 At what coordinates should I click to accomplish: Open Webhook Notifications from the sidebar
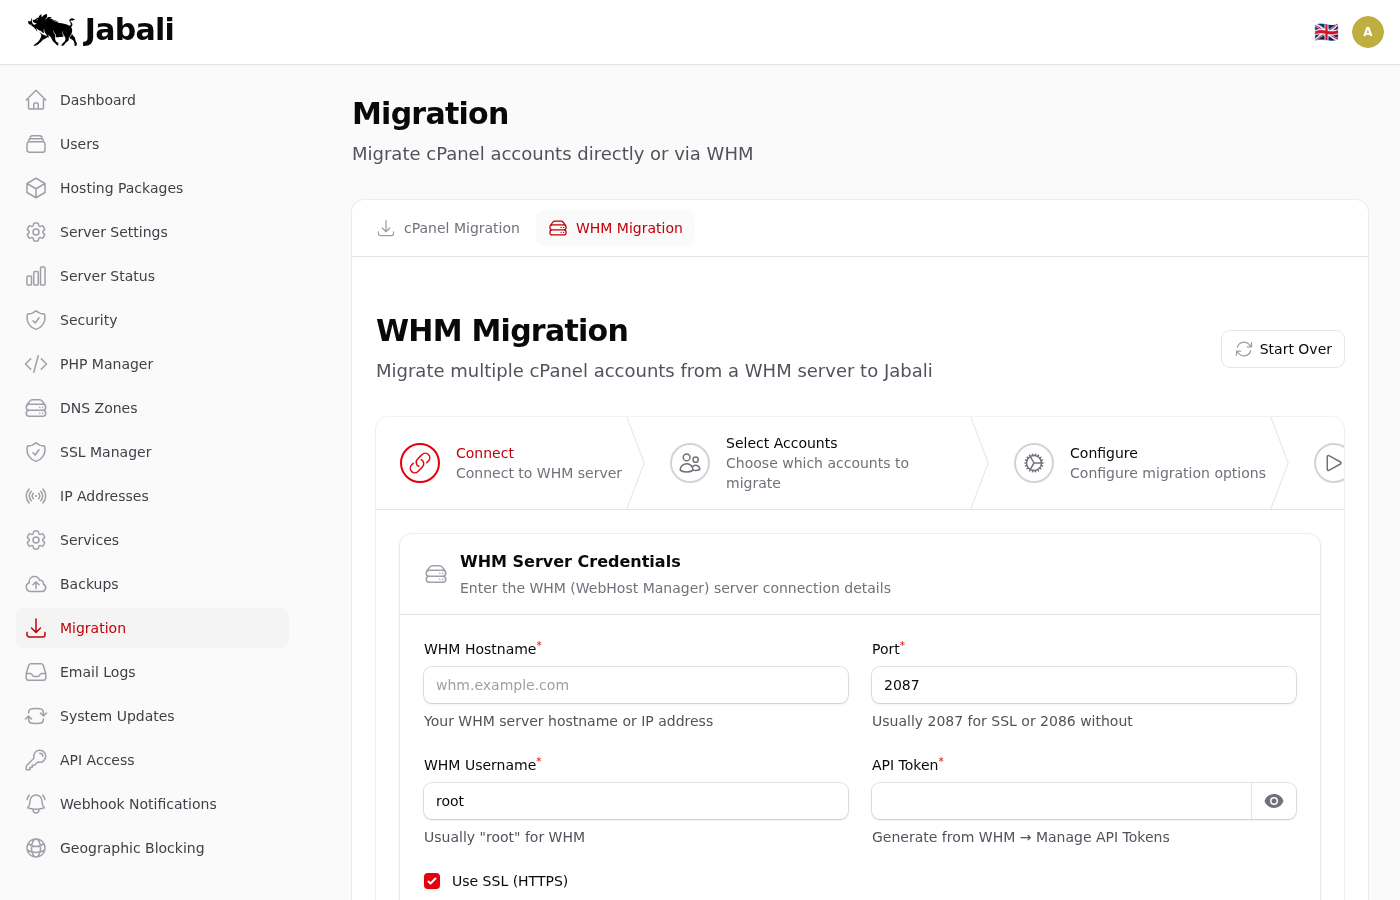(138, 804)
